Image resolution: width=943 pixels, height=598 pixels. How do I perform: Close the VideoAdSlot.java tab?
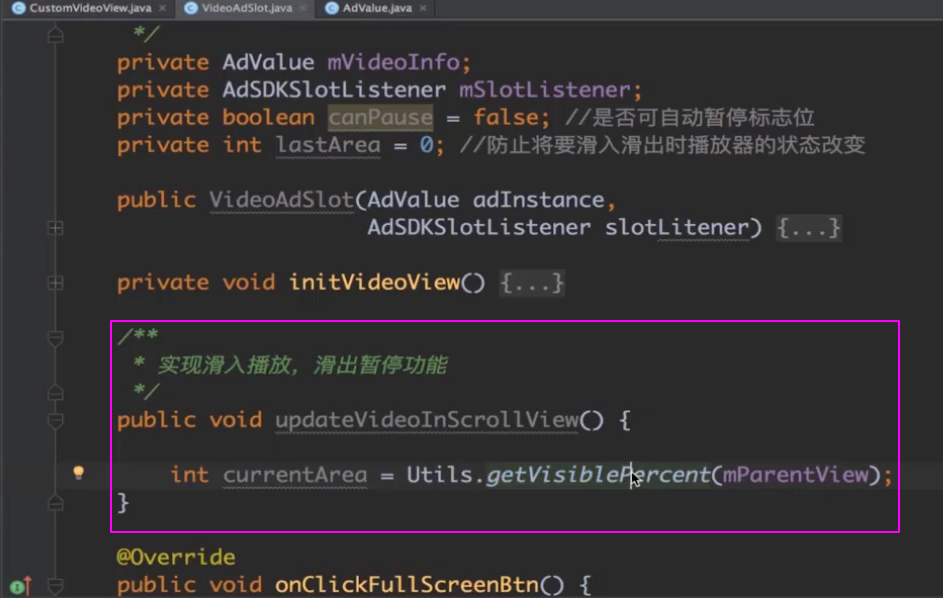coord(303,8)
